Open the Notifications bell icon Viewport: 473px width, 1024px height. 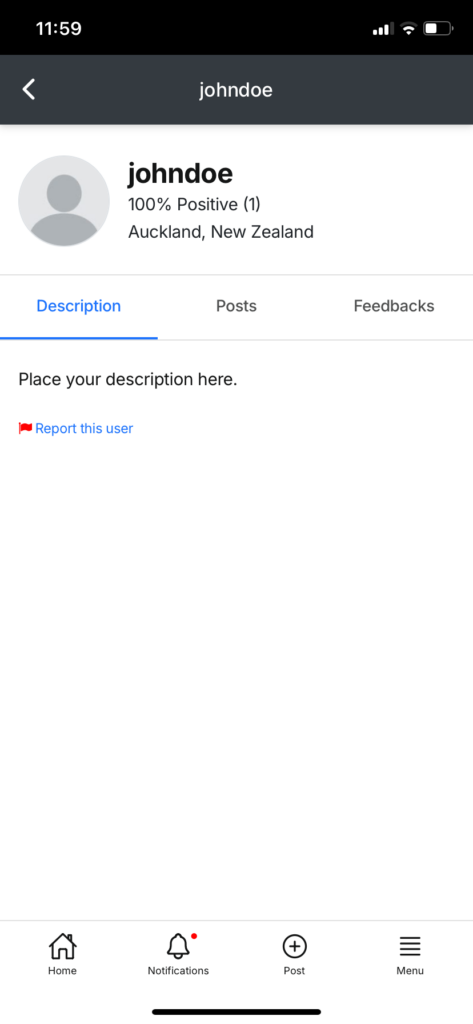pos(178,946)
